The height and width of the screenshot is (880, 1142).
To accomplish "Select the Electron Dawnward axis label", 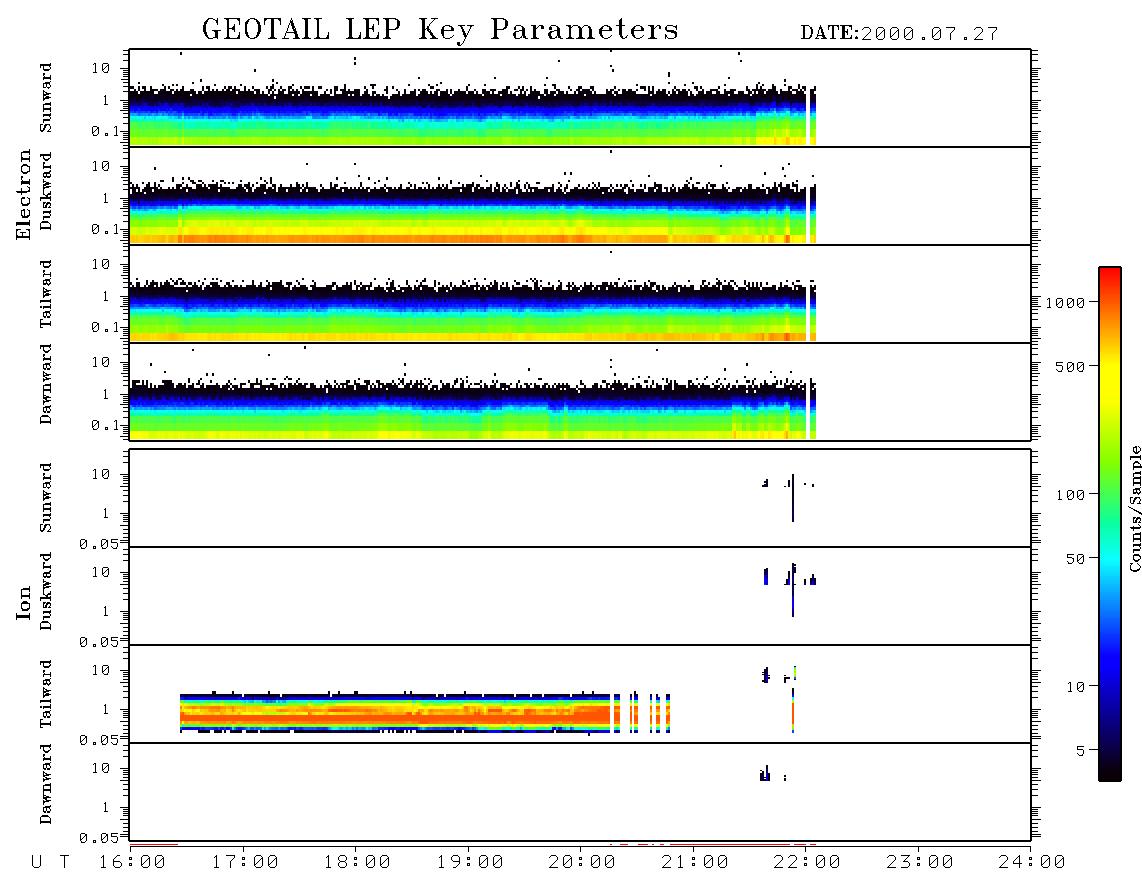I will coord(46,384).
